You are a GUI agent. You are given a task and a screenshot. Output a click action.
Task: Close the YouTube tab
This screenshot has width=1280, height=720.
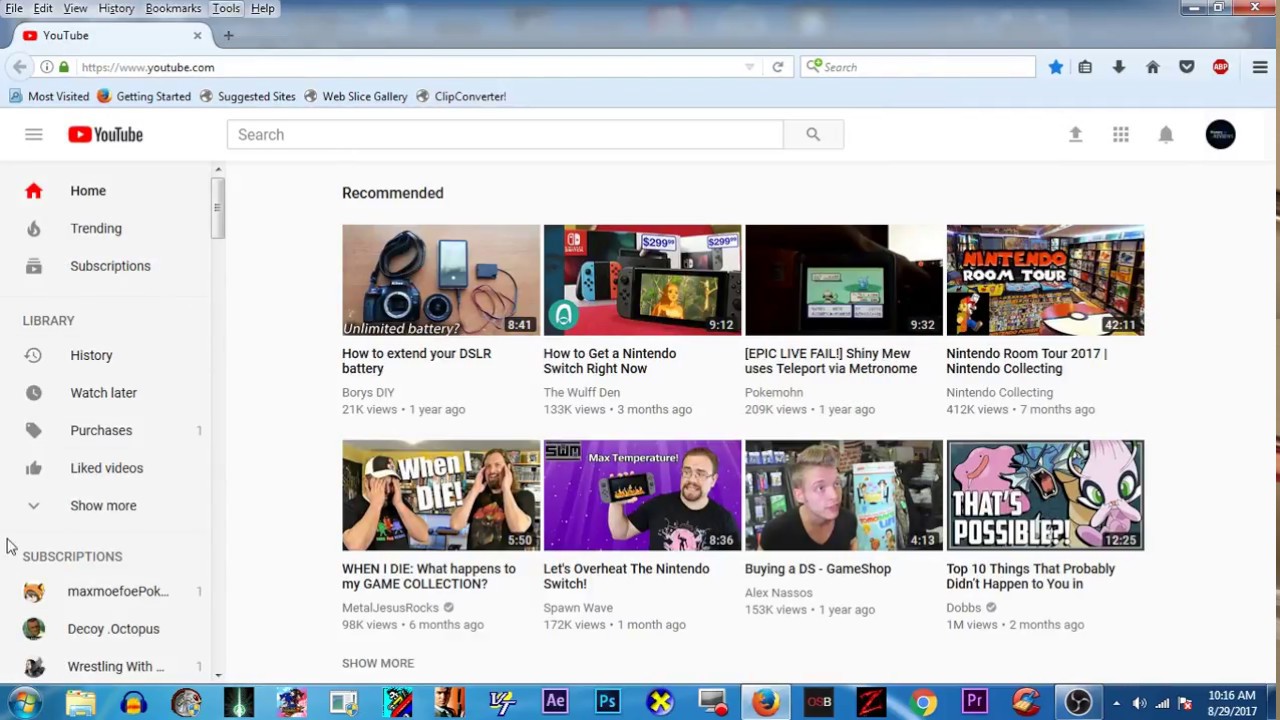[x=197, y=35]
